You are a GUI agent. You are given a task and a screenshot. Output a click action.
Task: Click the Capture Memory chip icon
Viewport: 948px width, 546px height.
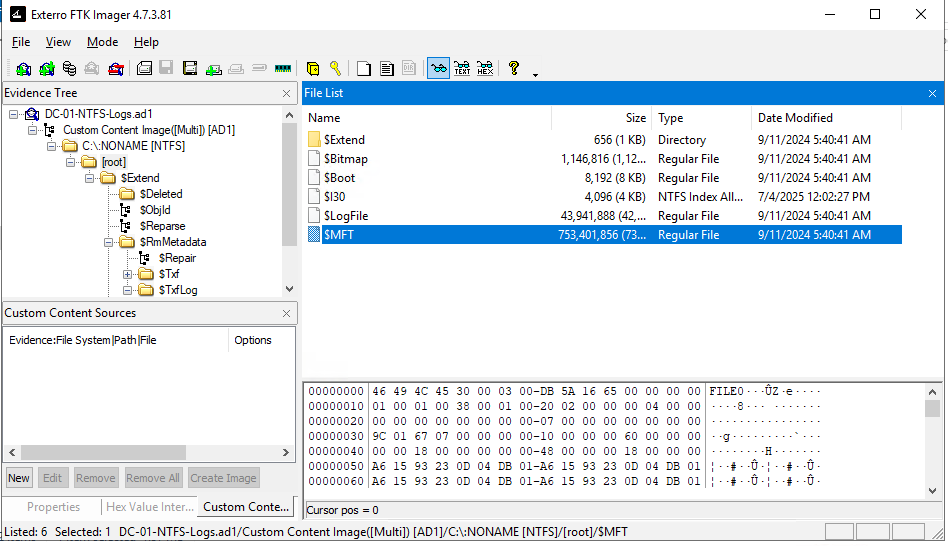click(282, 68)
